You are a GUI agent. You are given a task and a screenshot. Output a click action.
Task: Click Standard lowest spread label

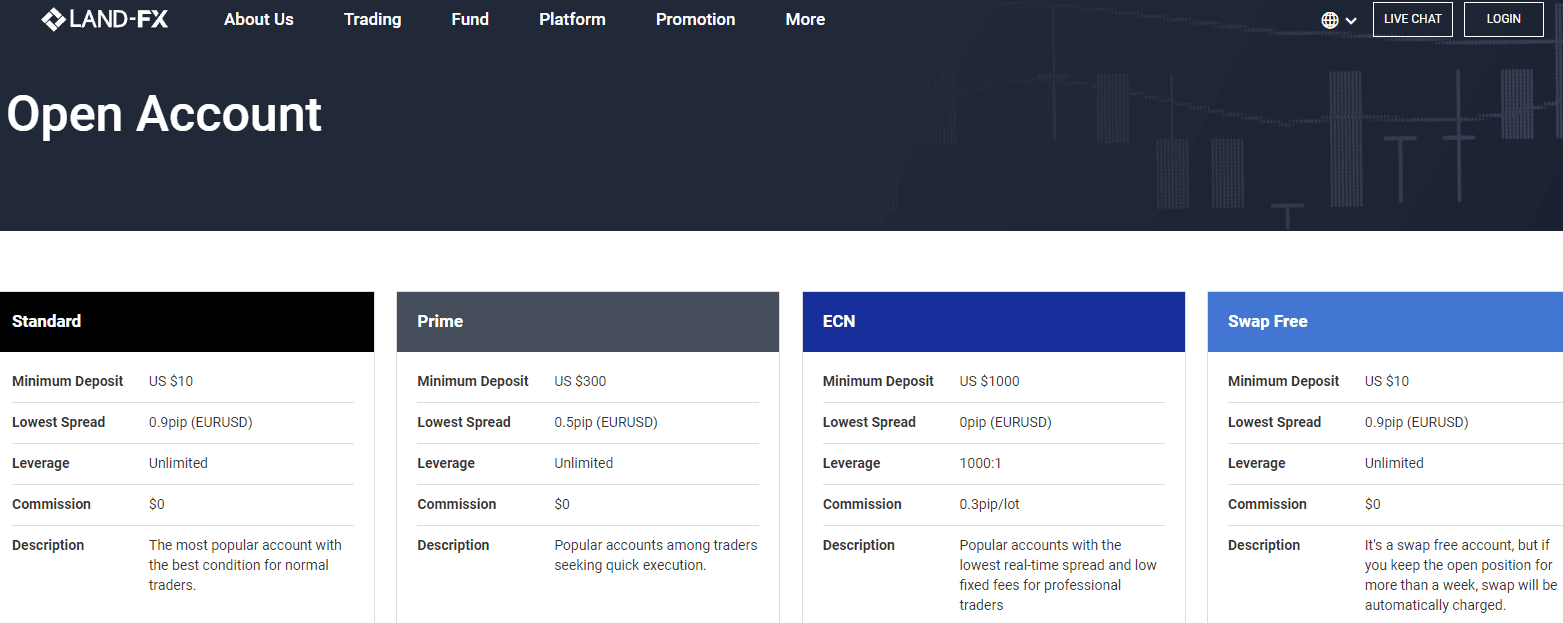[x=58, y=422]
